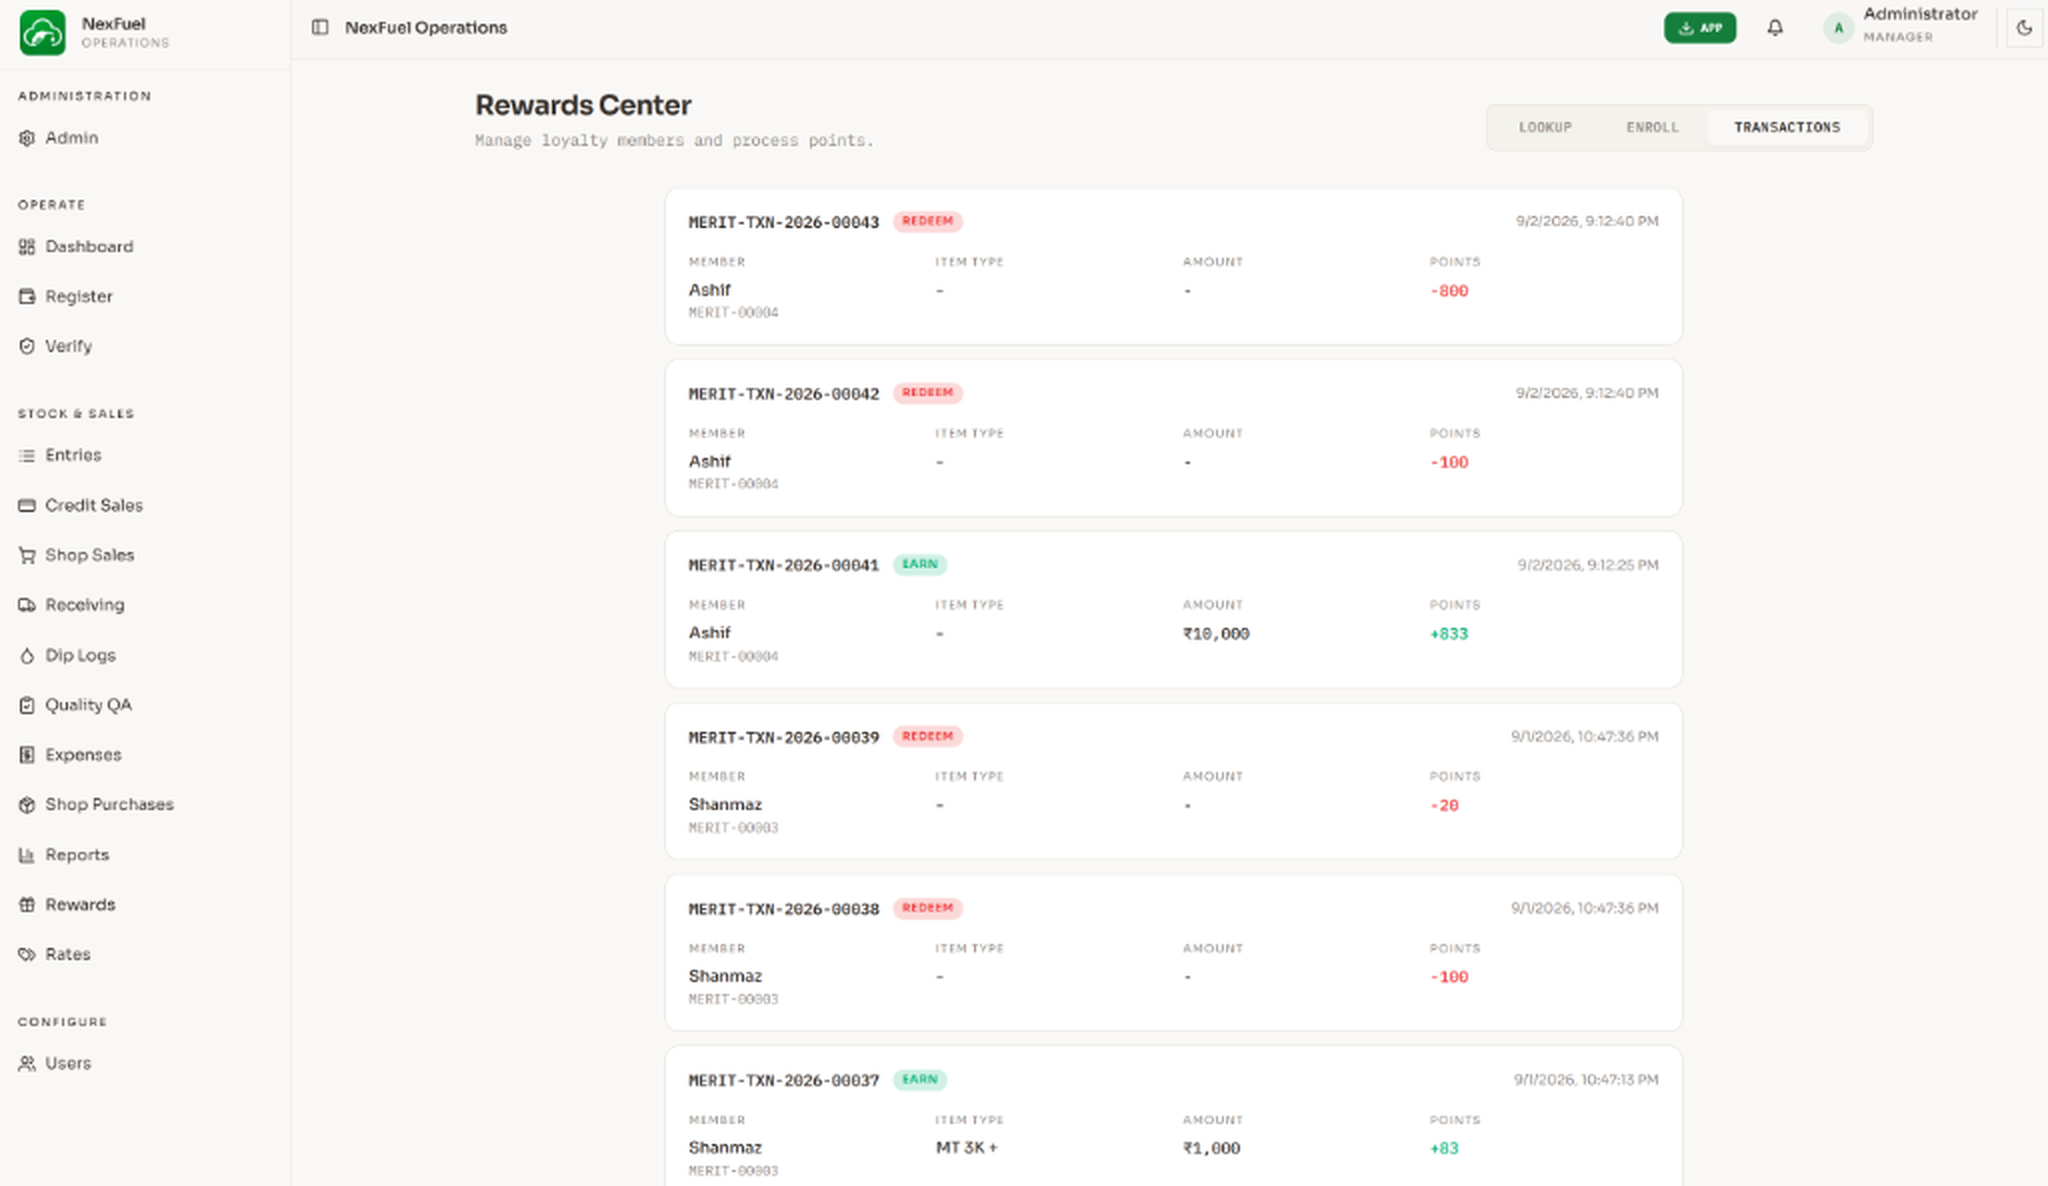Click the Rewards Center heading
This screenshot has width=2048, height=1186.
click(x=583, y=105)
